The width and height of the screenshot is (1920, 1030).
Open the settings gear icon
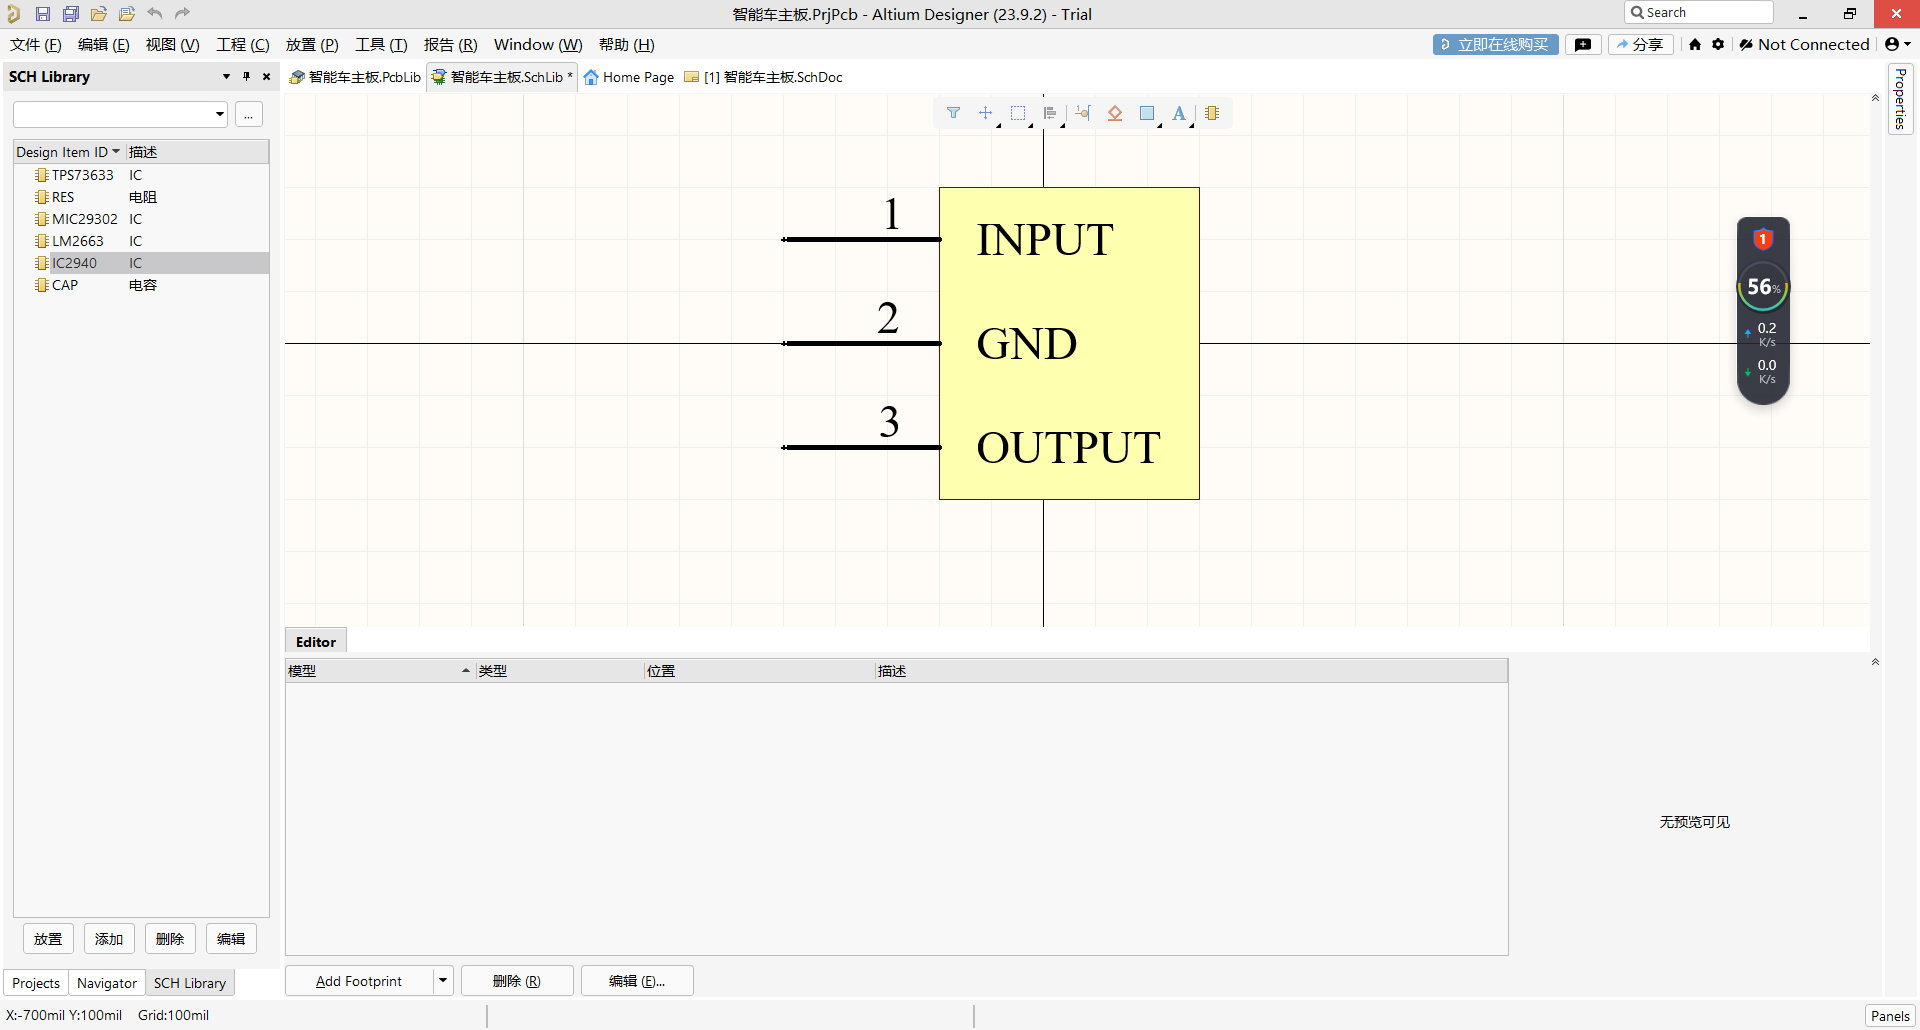1718,44
